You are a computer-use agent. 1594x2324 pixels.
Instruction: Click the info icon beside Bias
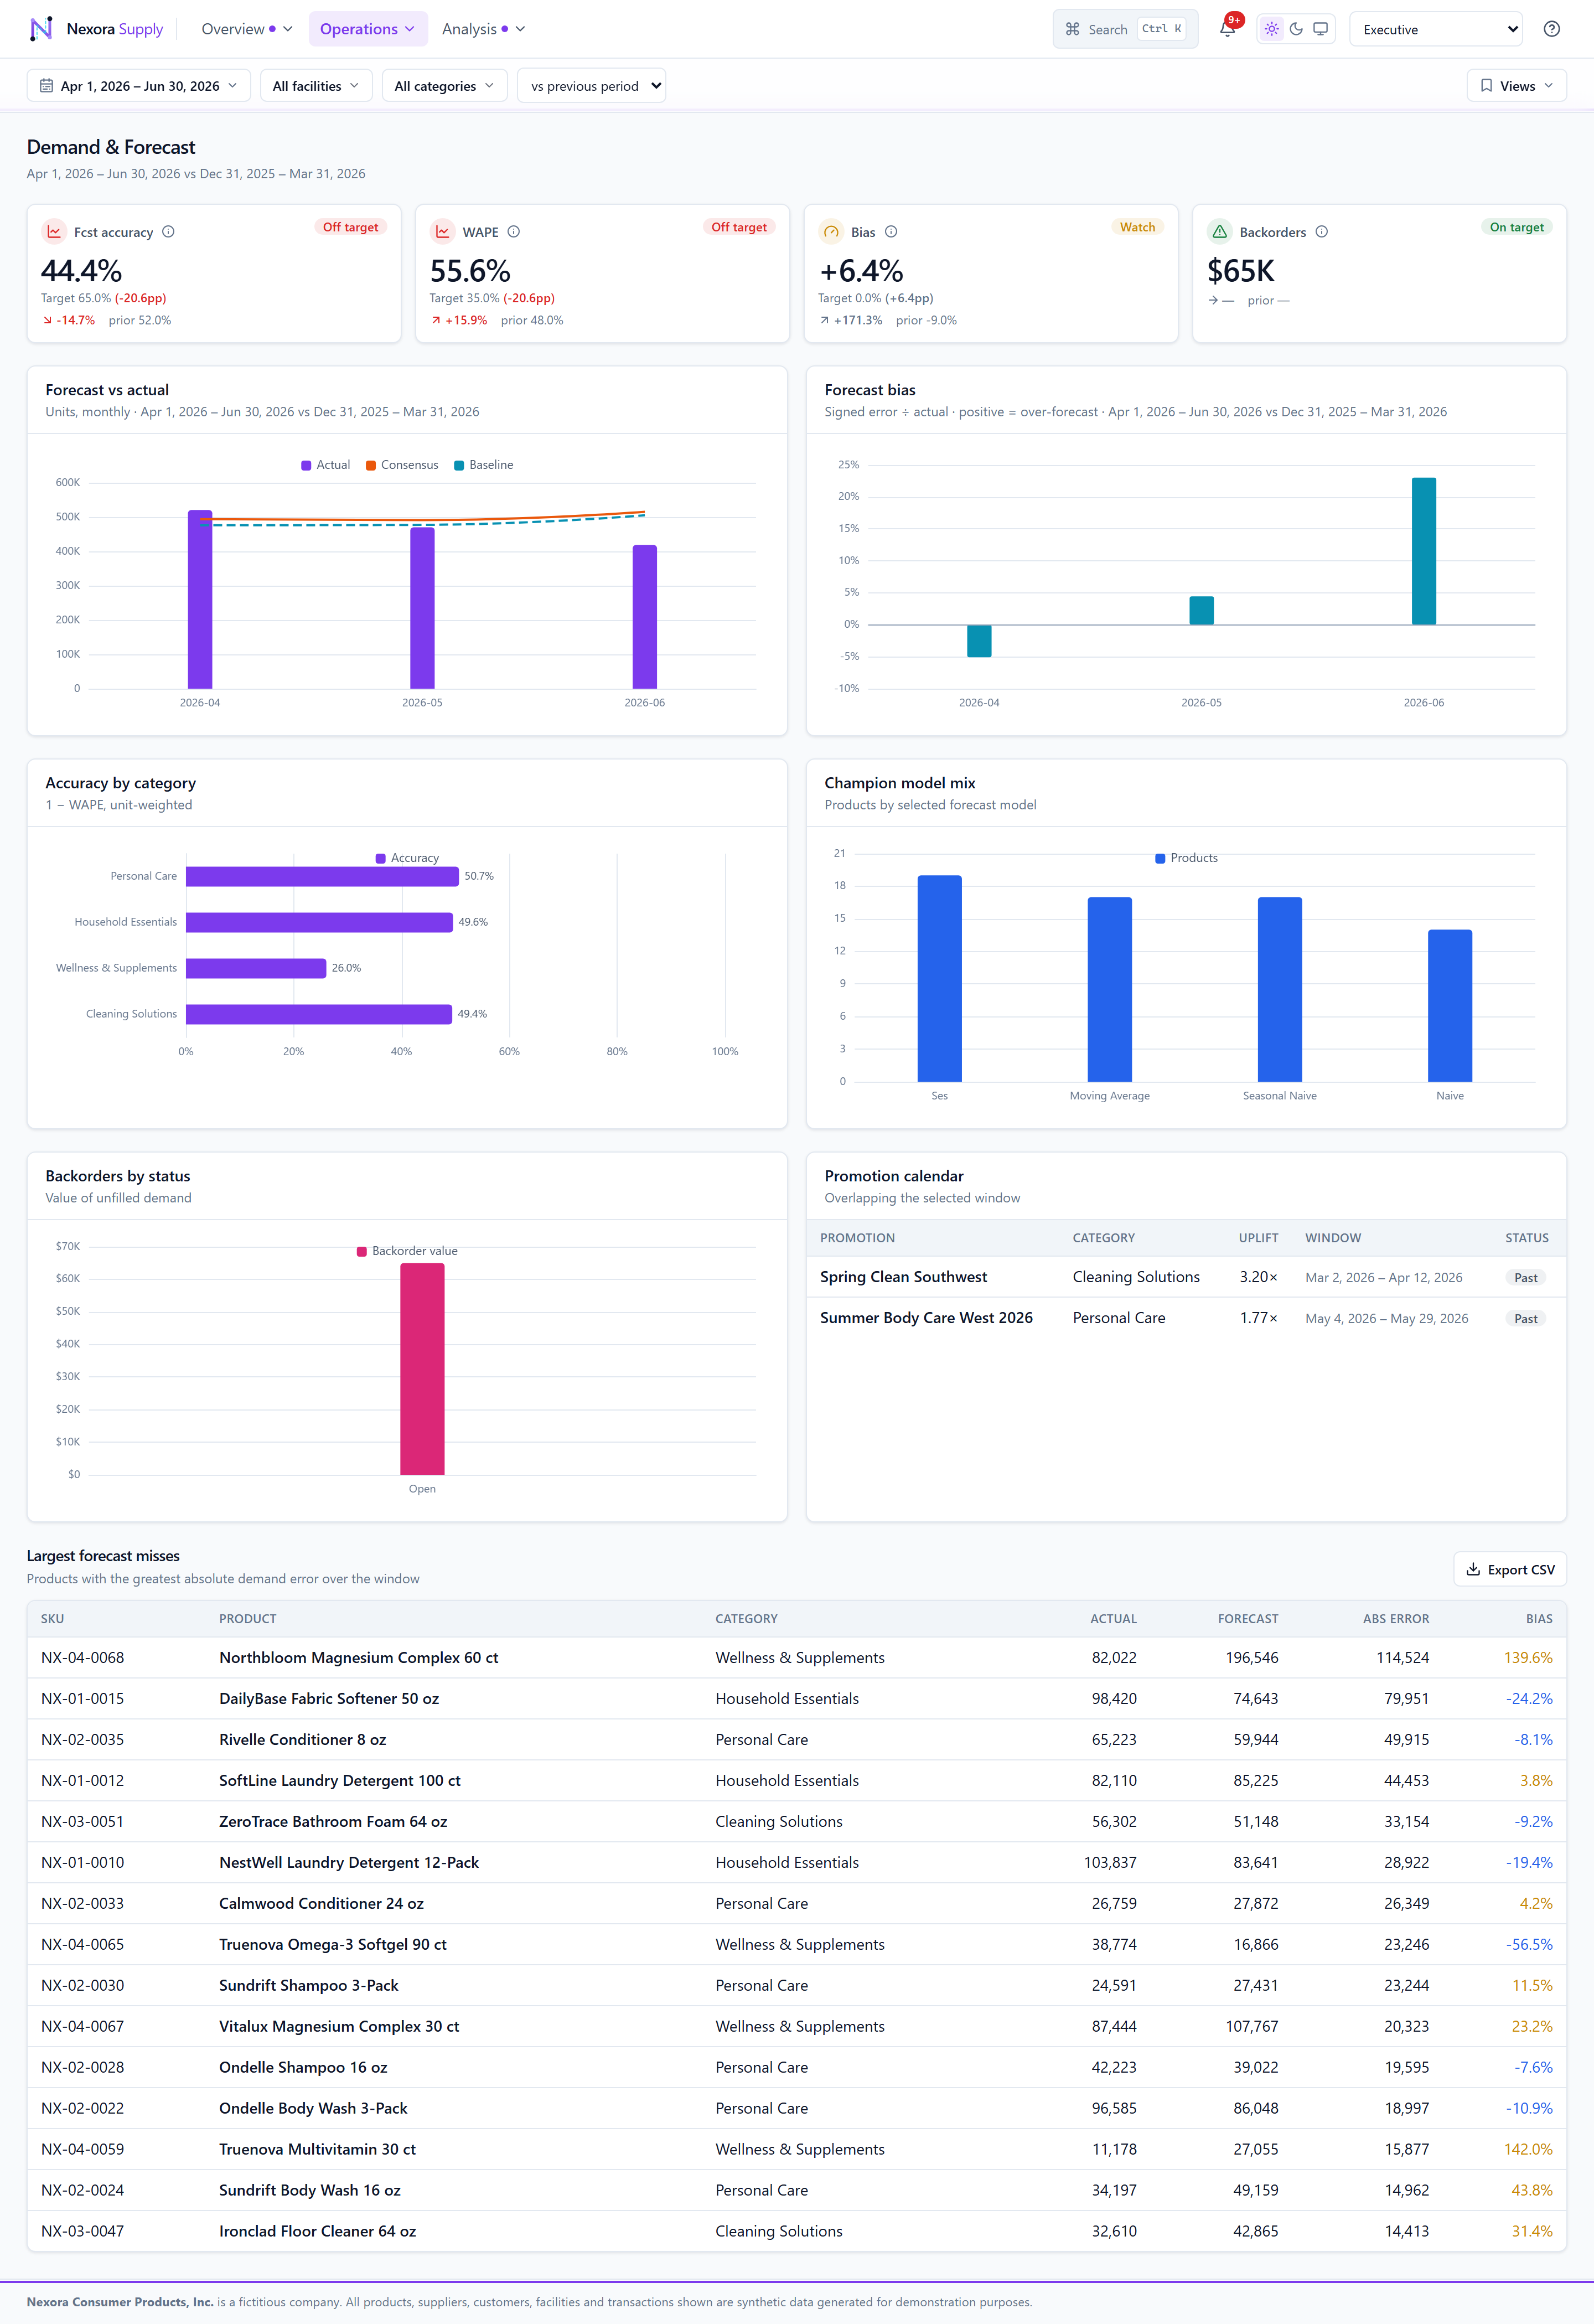pyautogui.click(x=891, y=232)
